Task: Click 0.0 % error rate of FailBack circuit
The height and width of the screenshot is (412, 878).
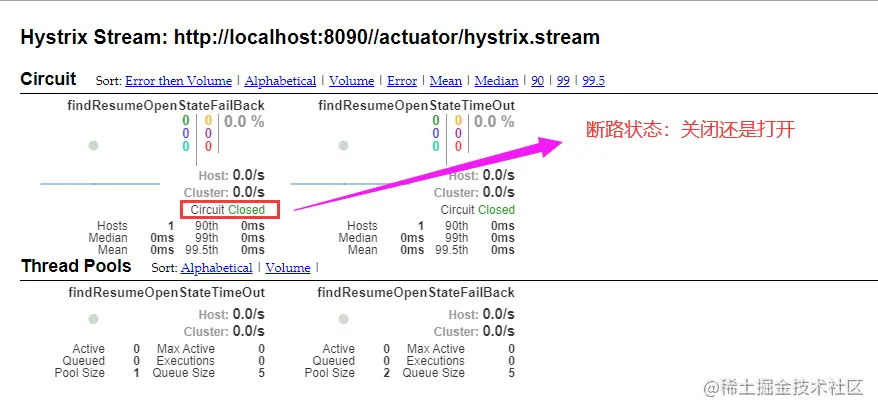Action: 244,121
